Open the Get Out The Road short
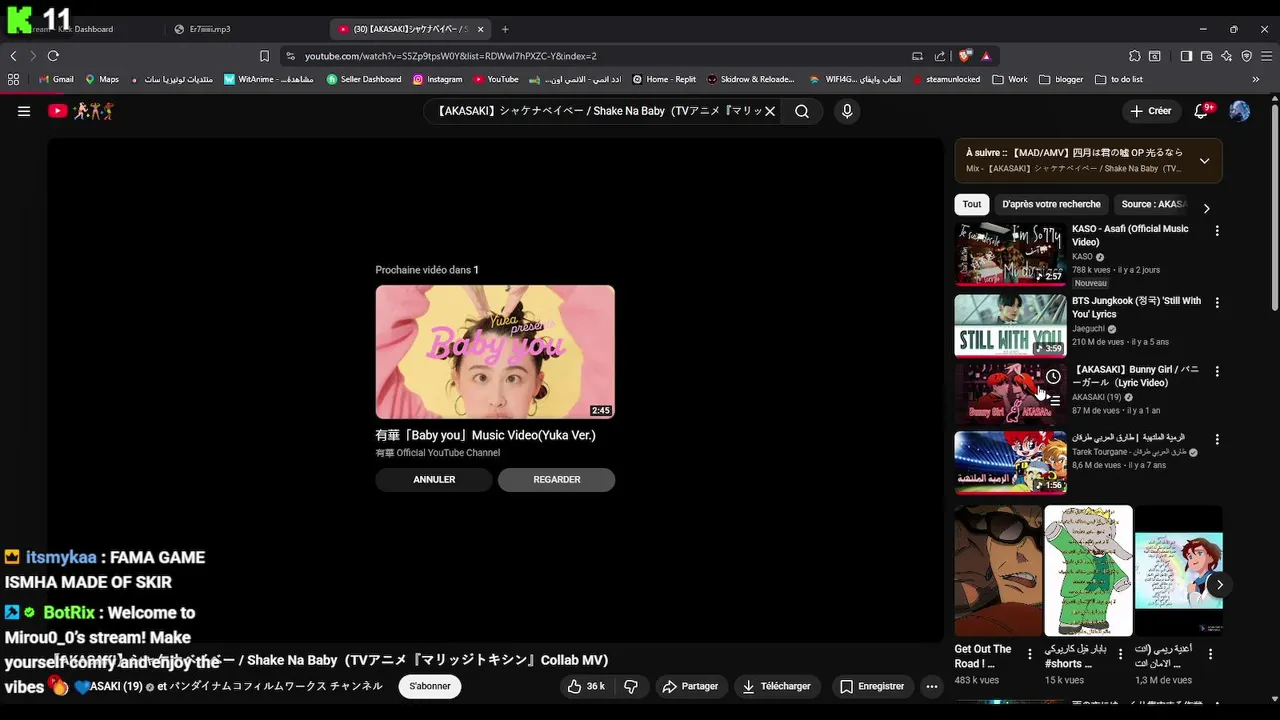 pyautogui.click(x=998, y=571)
